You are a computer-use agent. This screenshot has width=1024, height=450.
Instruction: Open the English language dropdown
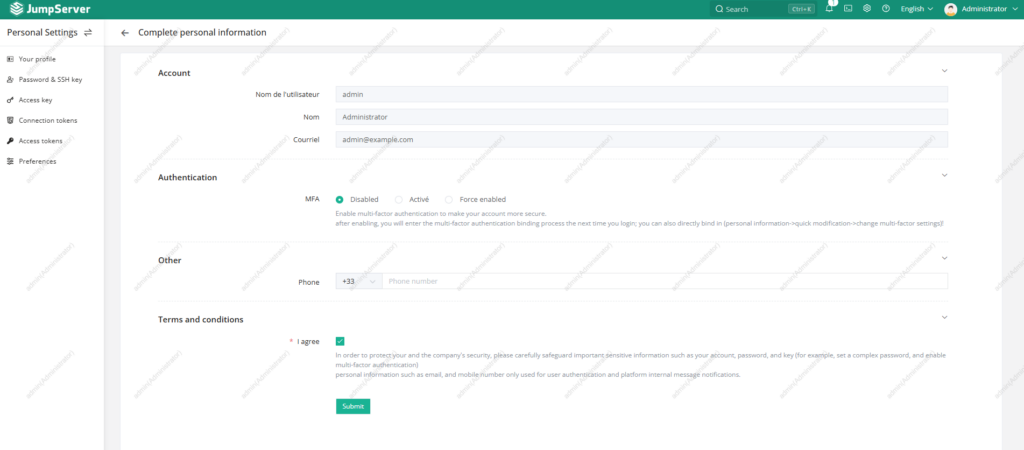(916, 9)
